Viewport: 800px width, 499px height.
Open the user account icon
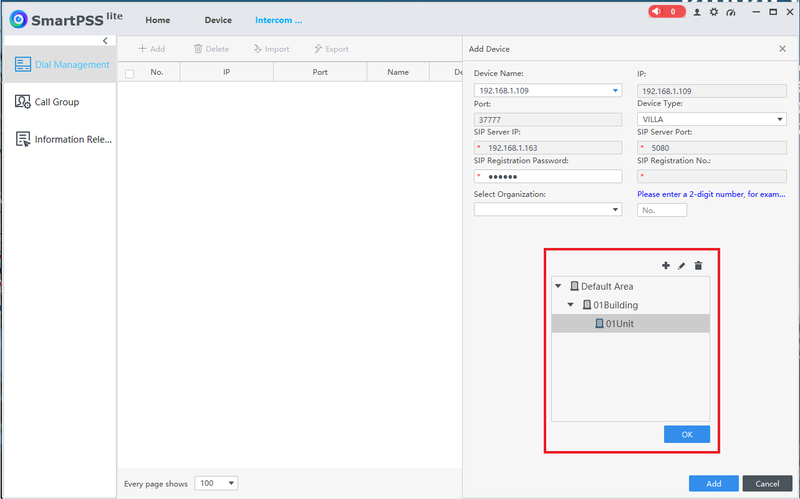click(697, 12)
